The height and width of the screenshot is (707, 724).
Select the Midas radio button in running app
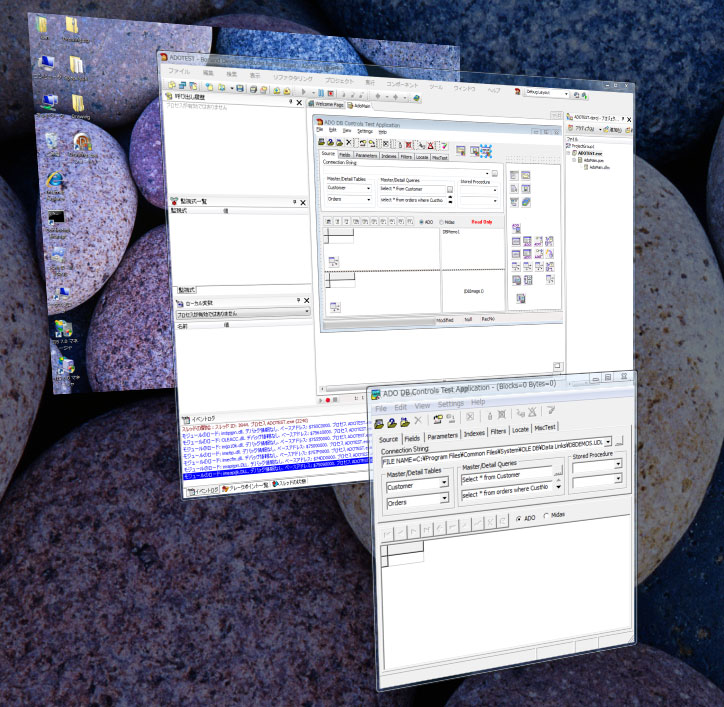[x=546, y=516]
